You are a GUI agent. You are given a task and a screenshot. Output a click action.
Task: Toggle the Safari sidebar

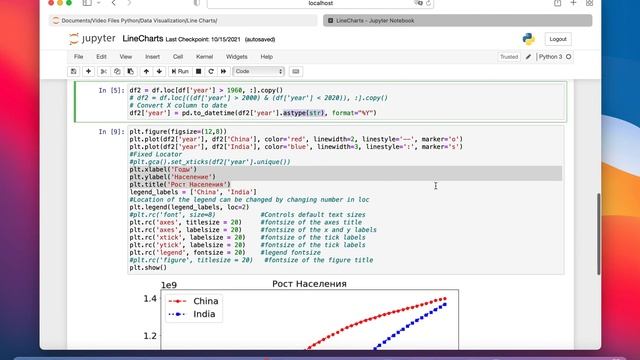[x=87, y=3]
